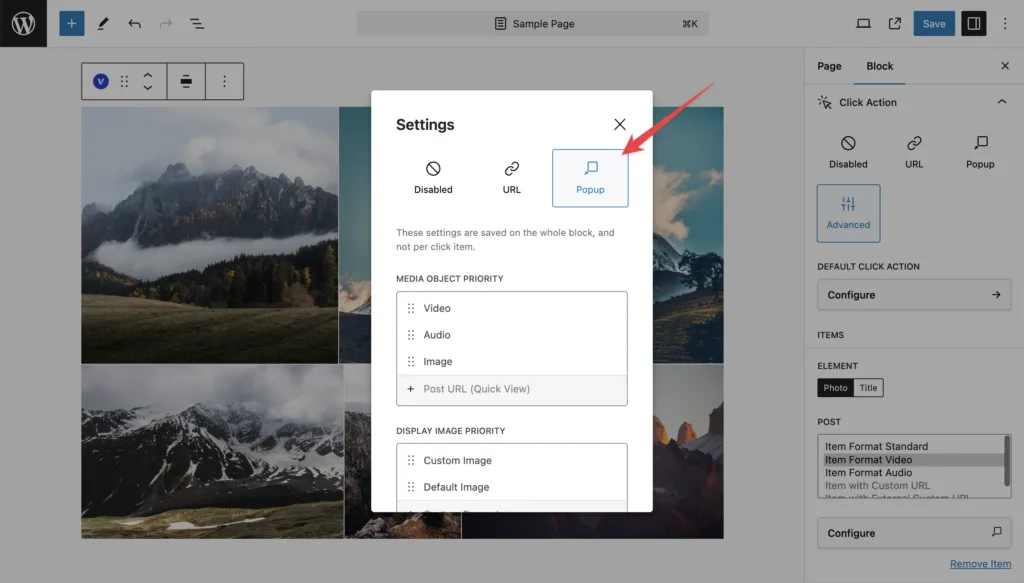View the page in a new tab
This screenshot has height=583, width=1024.
pos(895,24)
